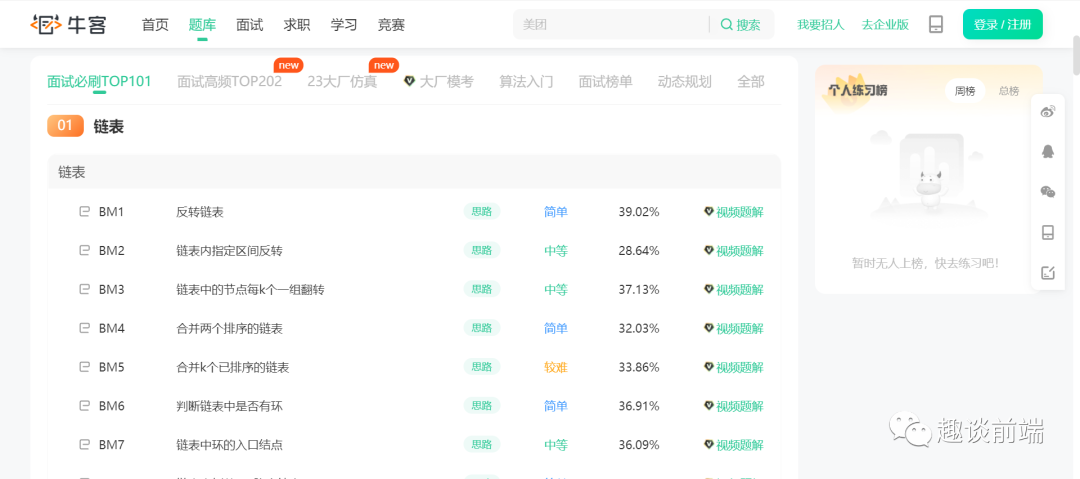
Task: Open the feedback edit icon in sidebar
Action: click(1048, 272)
